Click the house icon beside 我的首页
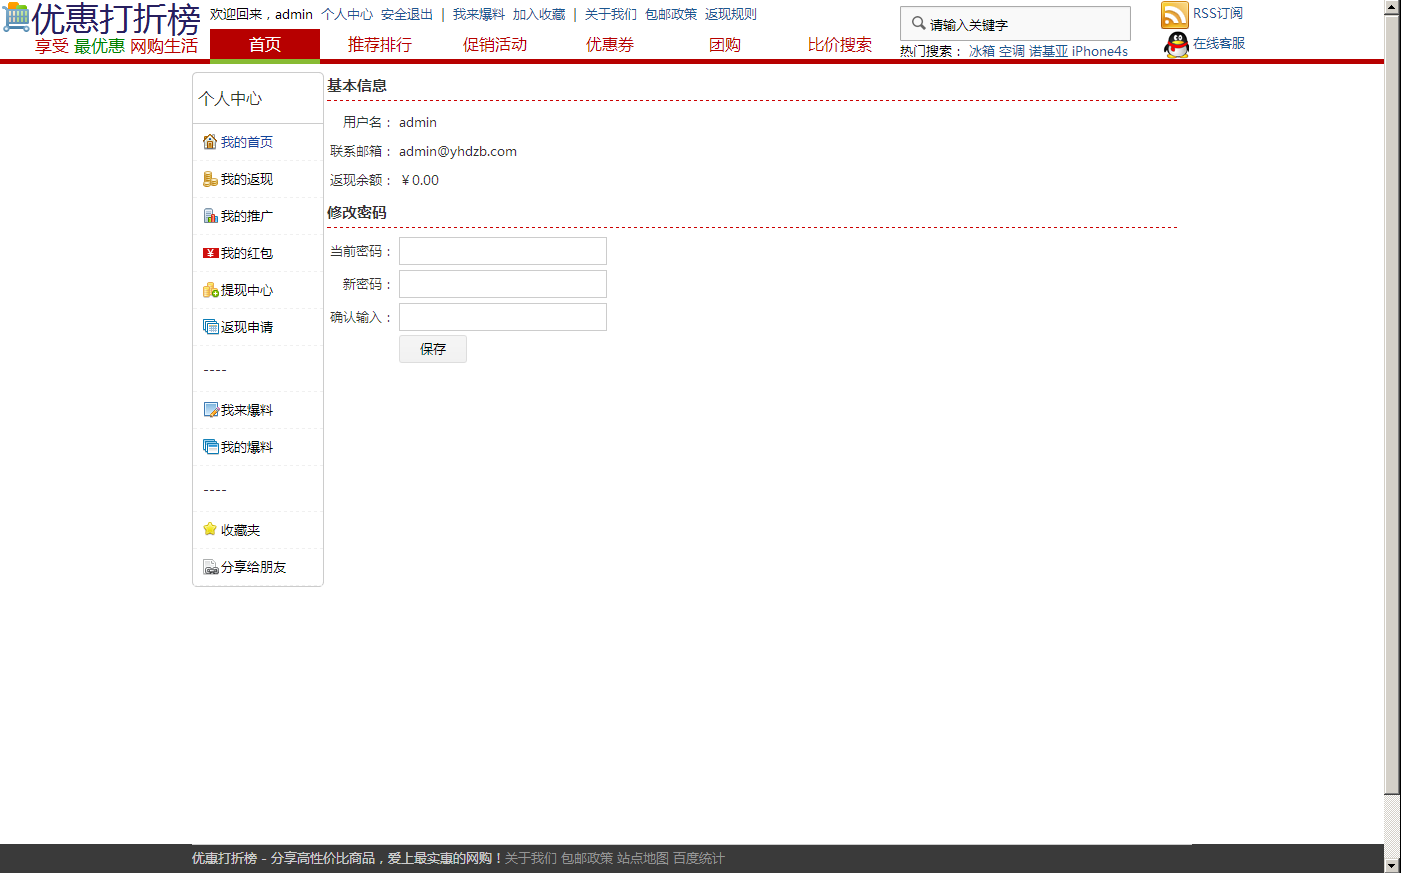This screenshot has height=873, width=1401. 210,142
